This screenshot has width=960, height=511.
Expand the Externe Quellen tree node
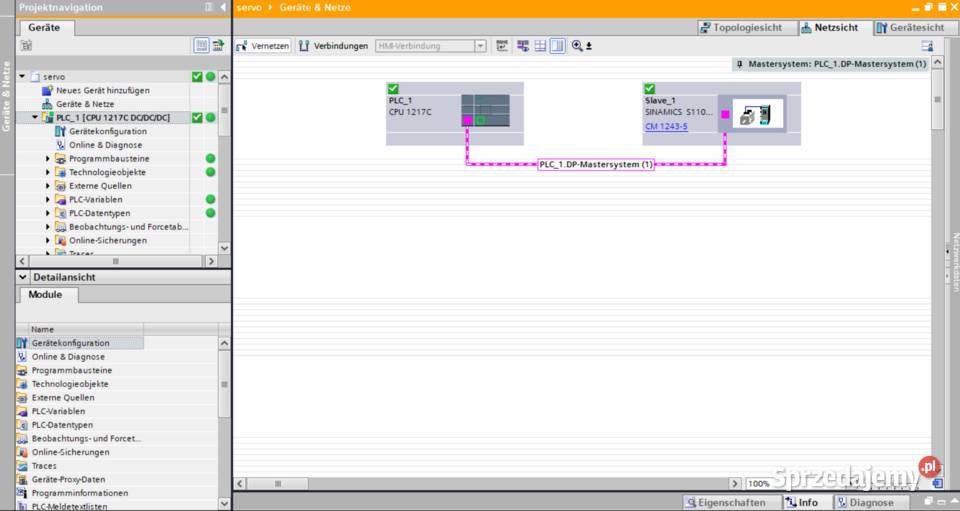click(x=48, y=185)
